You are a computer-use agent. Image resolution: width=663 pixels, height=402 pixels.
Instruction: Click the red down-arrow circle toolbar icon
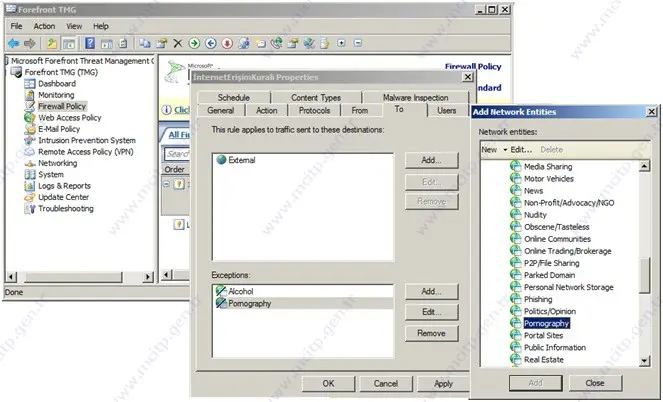(227, 43)
